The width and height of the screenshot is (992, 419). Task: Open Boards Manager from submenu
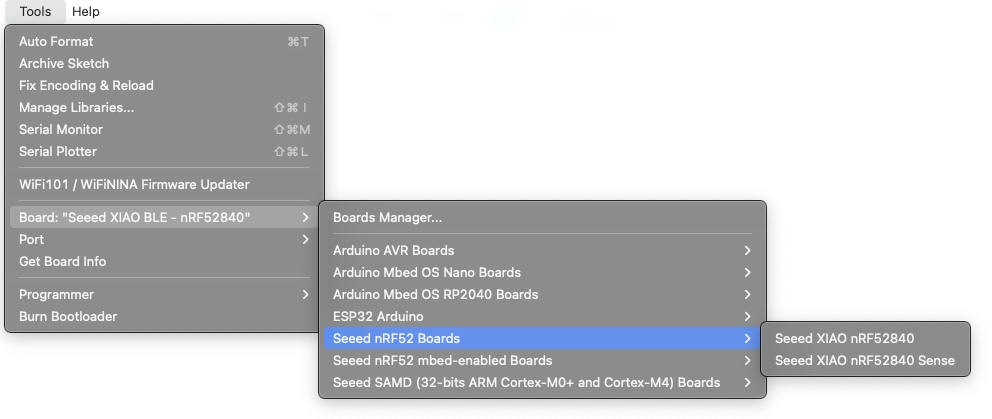(542, 218)
